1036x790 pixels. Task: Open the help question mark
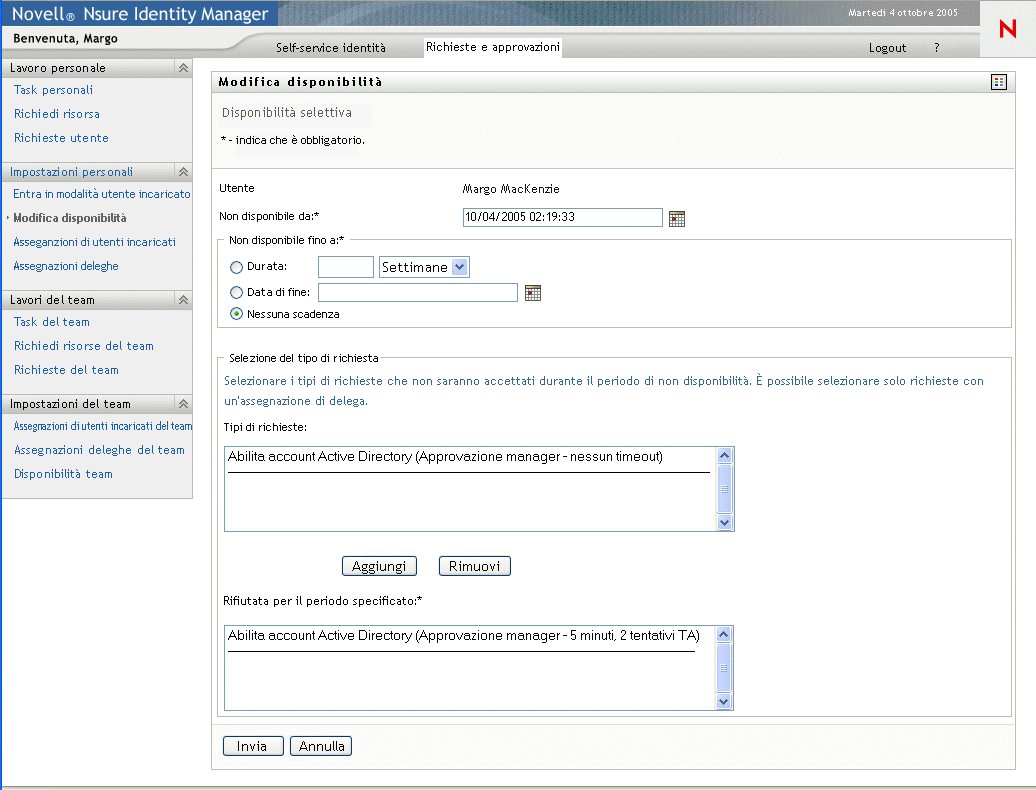936,48
